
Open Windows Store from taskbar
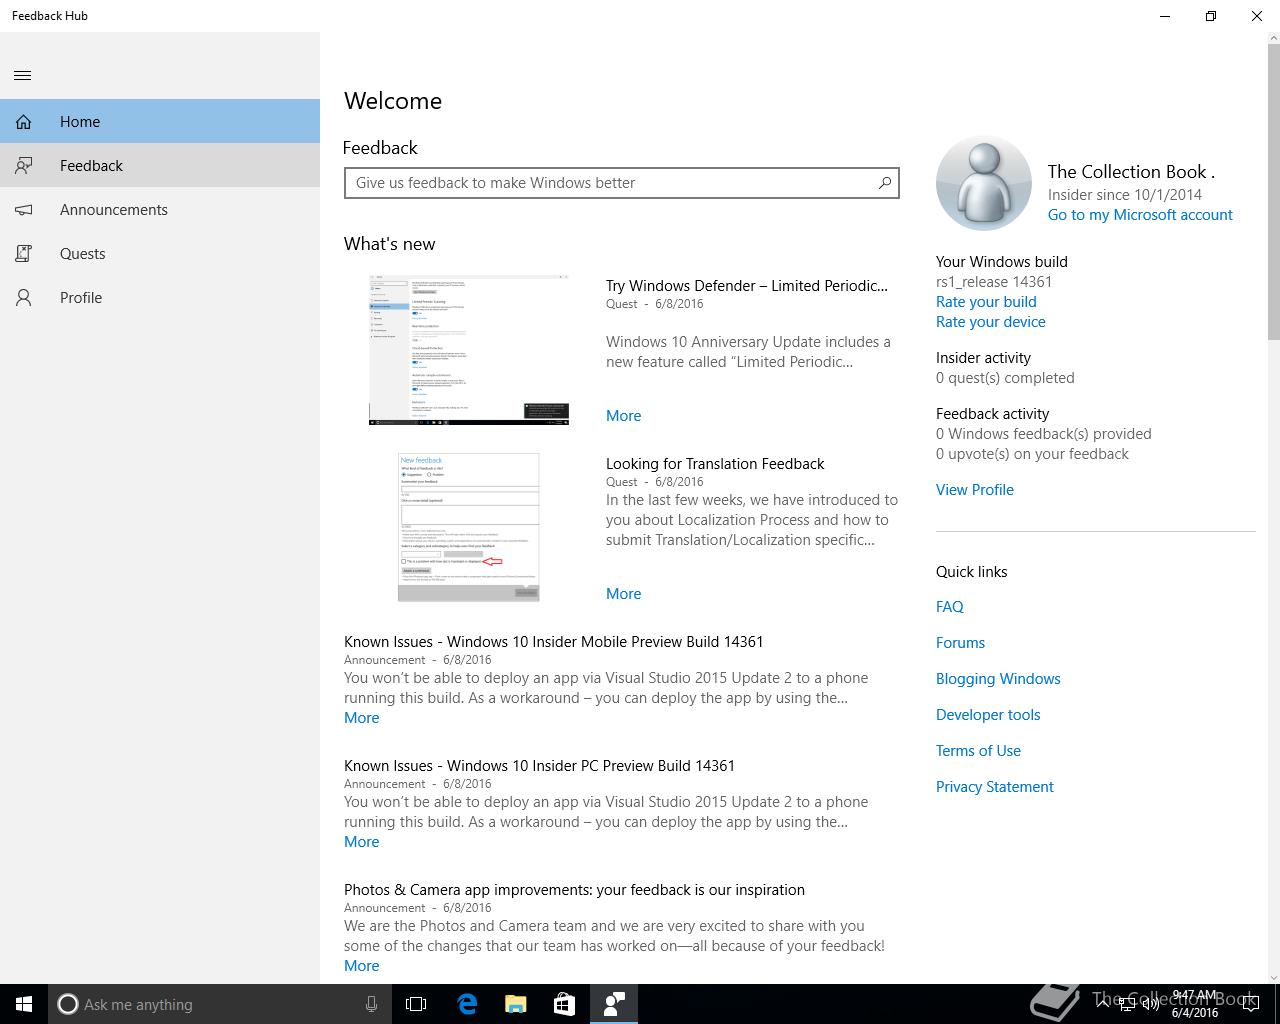[565, 1004]
